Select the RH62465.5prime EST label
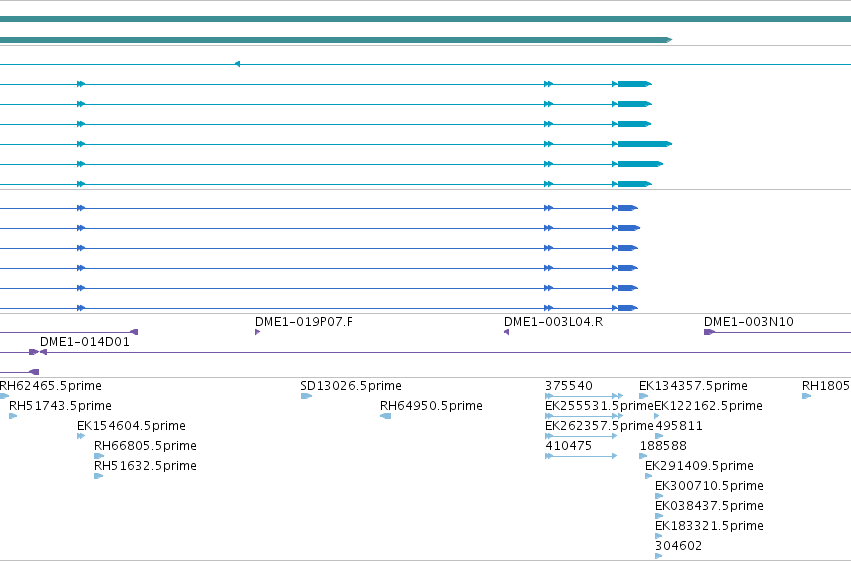 pos(50,386)
